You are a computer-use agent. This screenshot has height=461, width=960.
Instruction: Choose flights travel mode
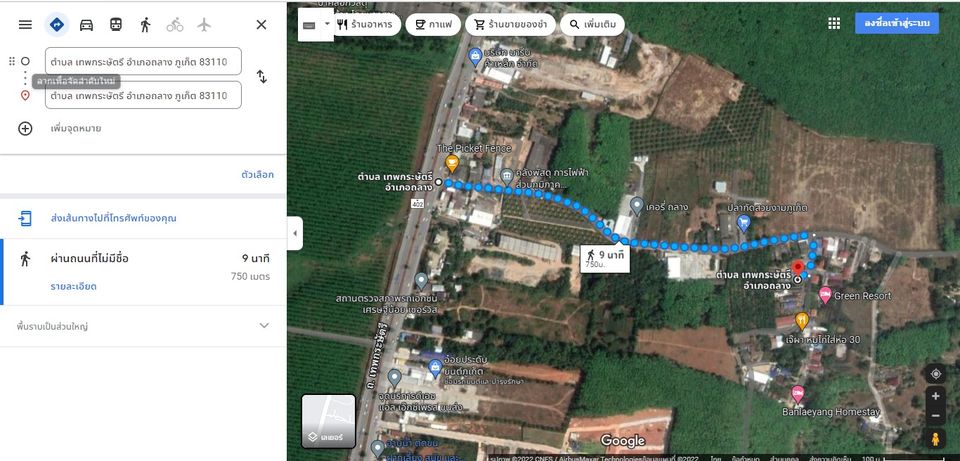(x=204, y=24)
